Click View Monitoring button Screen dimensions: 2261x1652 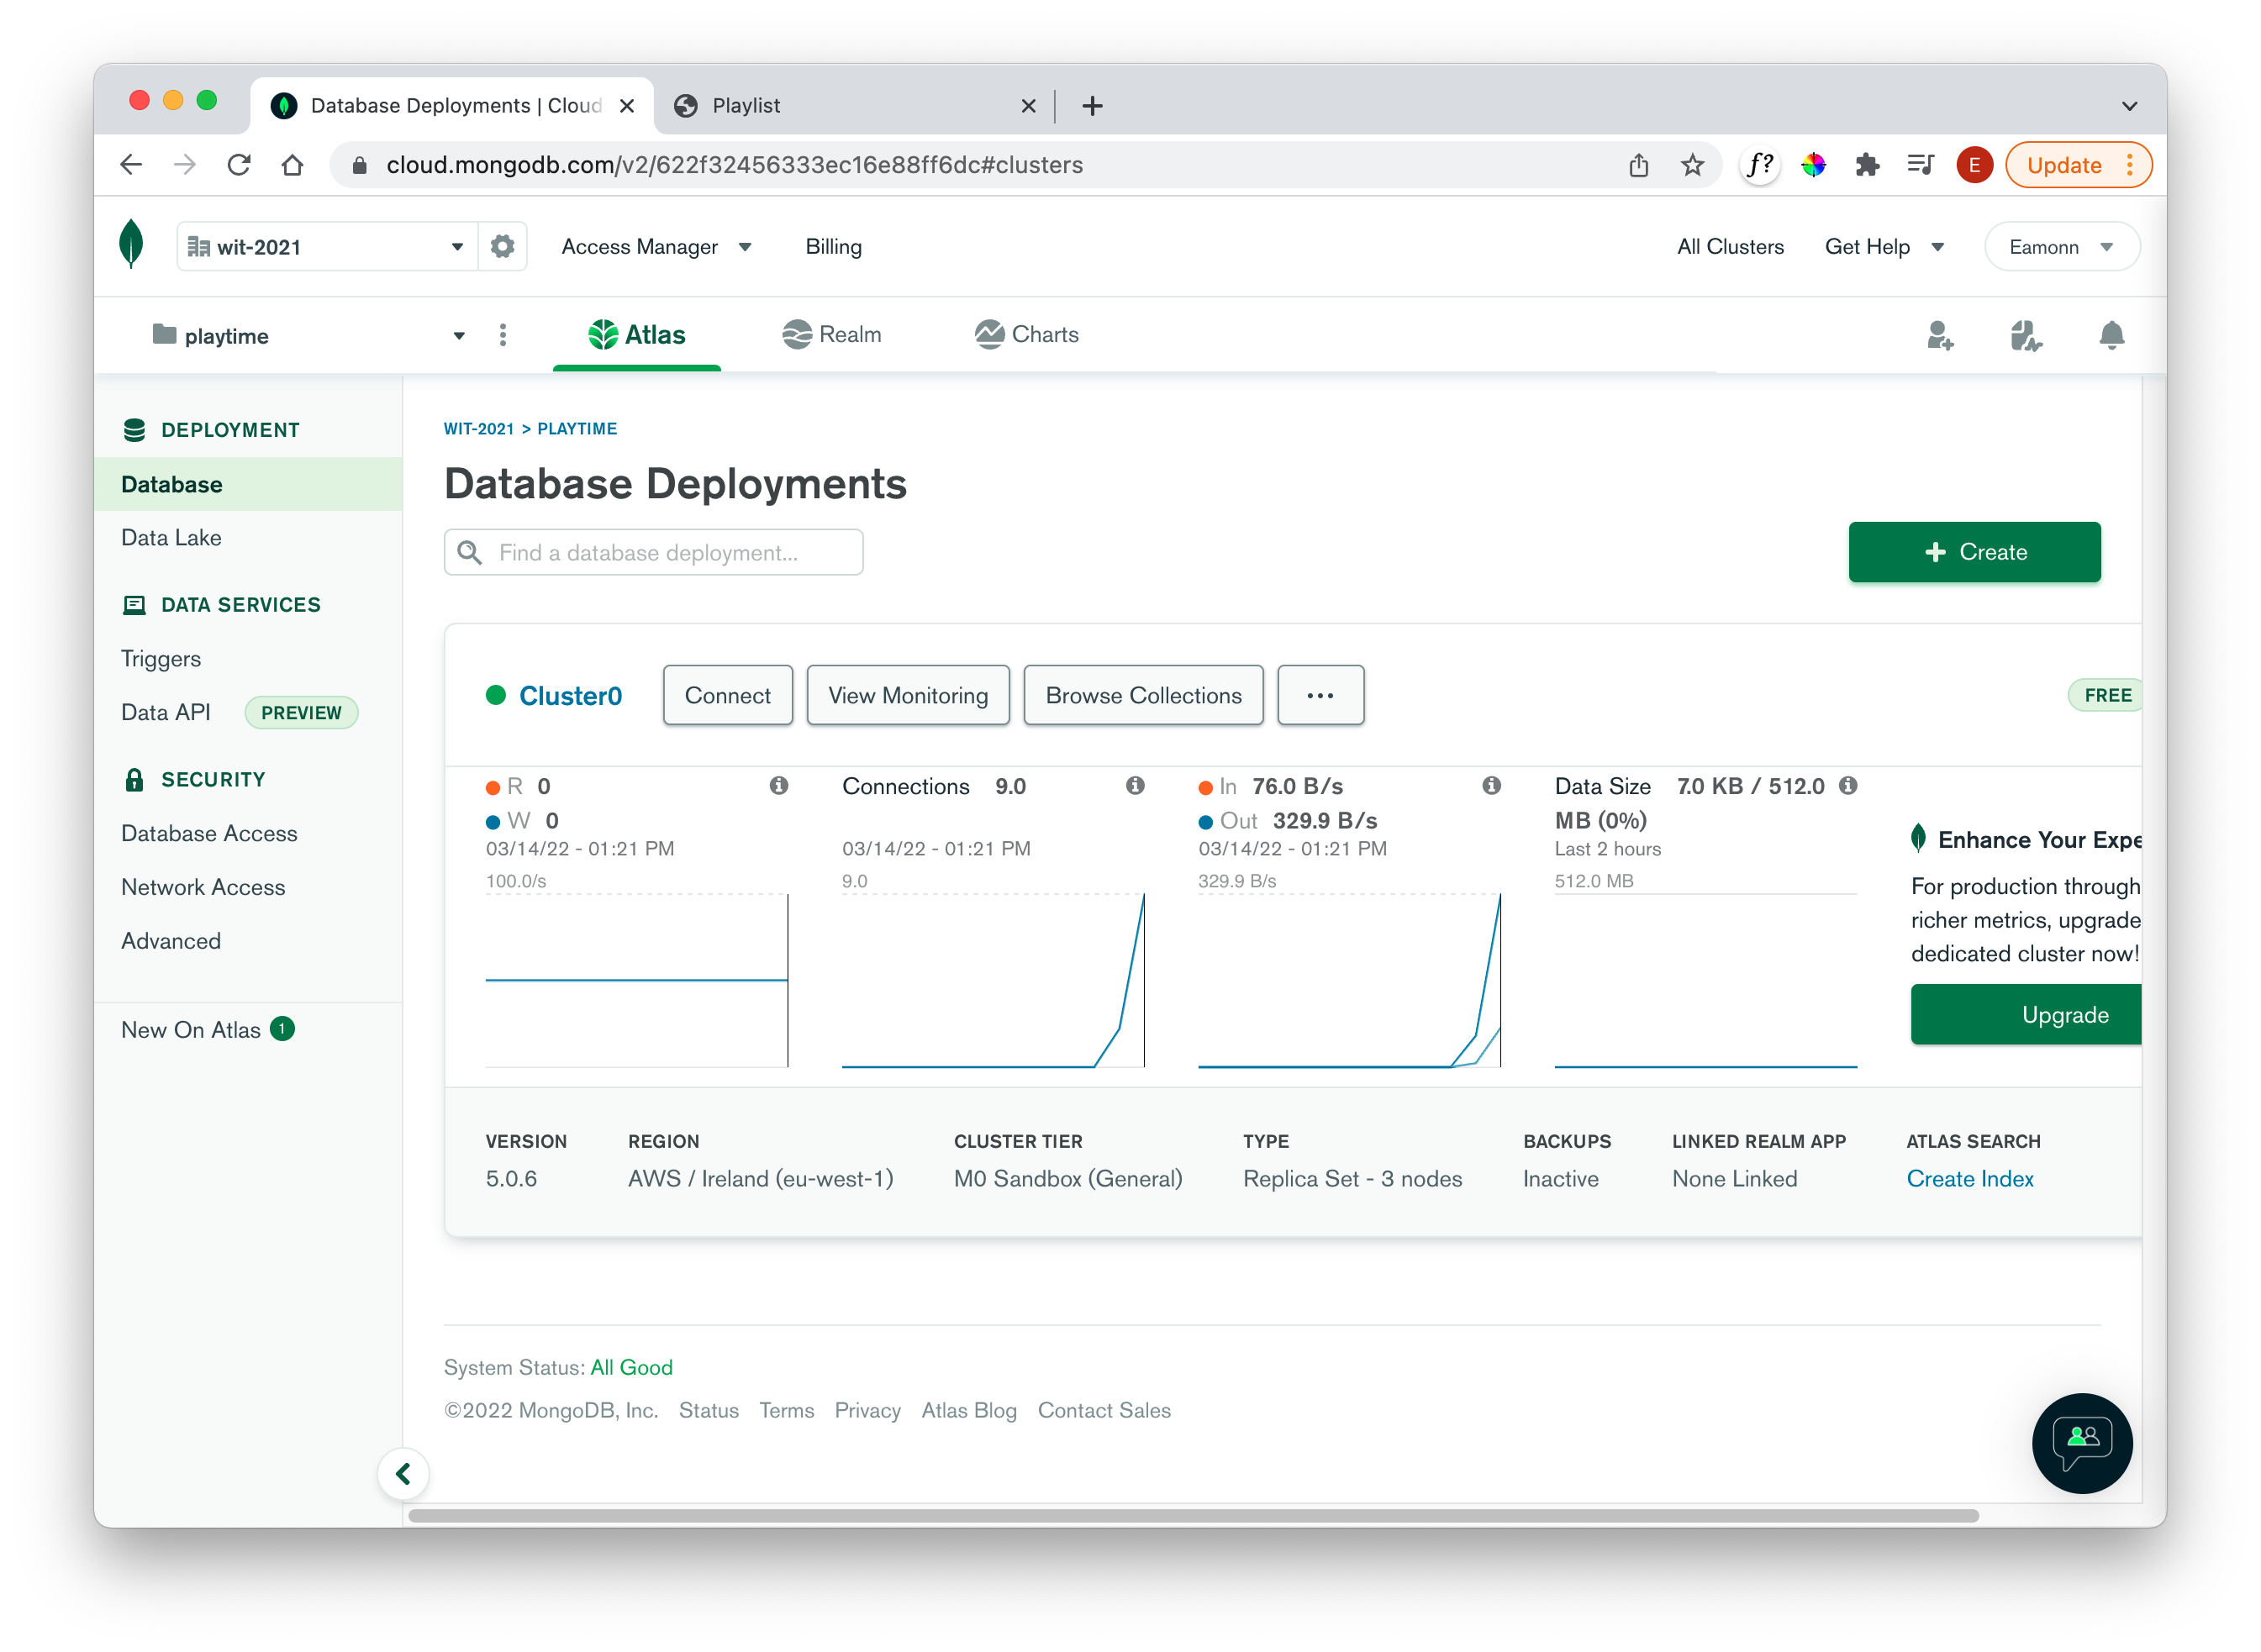(x=908, y=695)
